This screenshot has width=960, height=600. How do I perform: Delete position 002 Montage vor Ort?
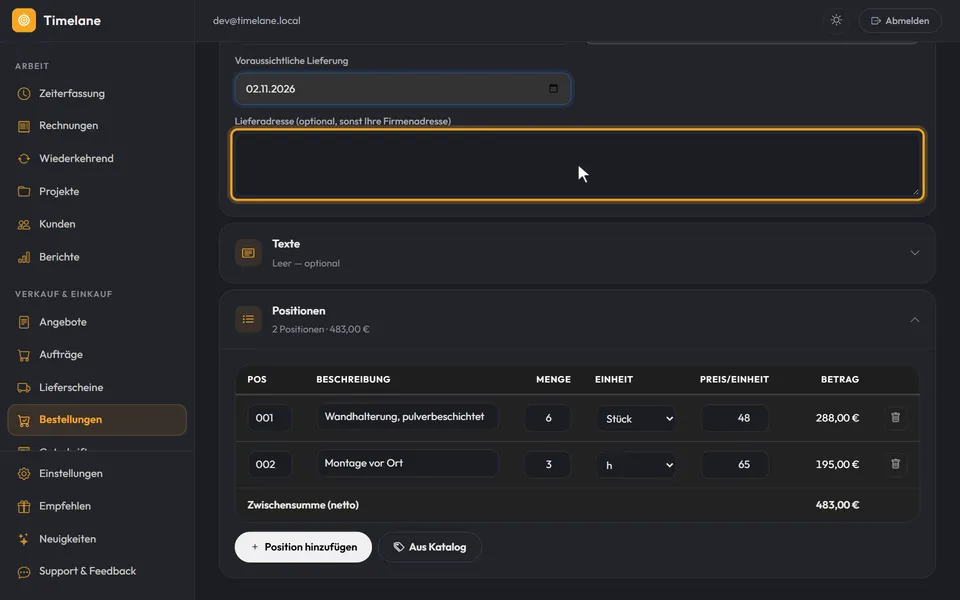(895, 464)
